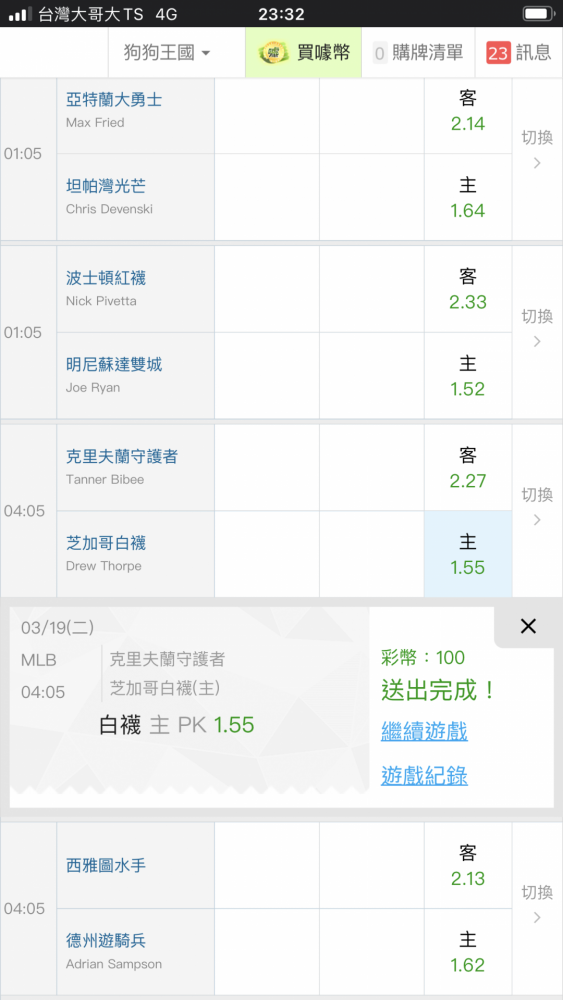563x1000 pixels.
Task: Click the 遊戲紀錄 link
Action: tap(424, 776)
